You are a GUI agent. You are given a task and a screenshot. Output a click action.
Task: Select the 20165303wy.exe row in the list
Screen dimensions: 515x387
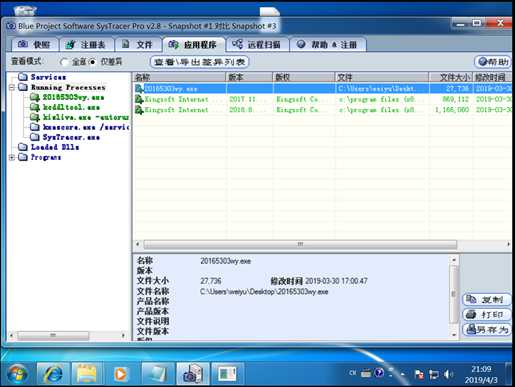tap(322, 89)
